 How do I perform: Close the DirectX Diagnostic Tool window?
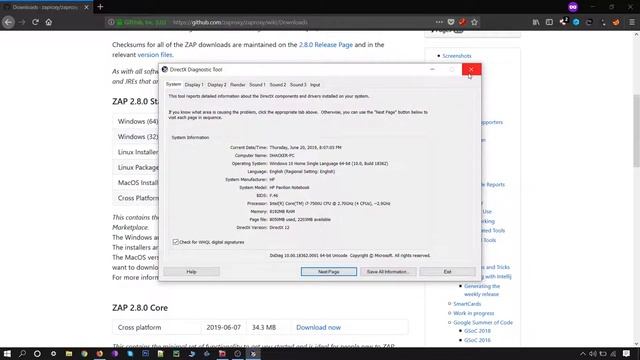coord(471,69)
